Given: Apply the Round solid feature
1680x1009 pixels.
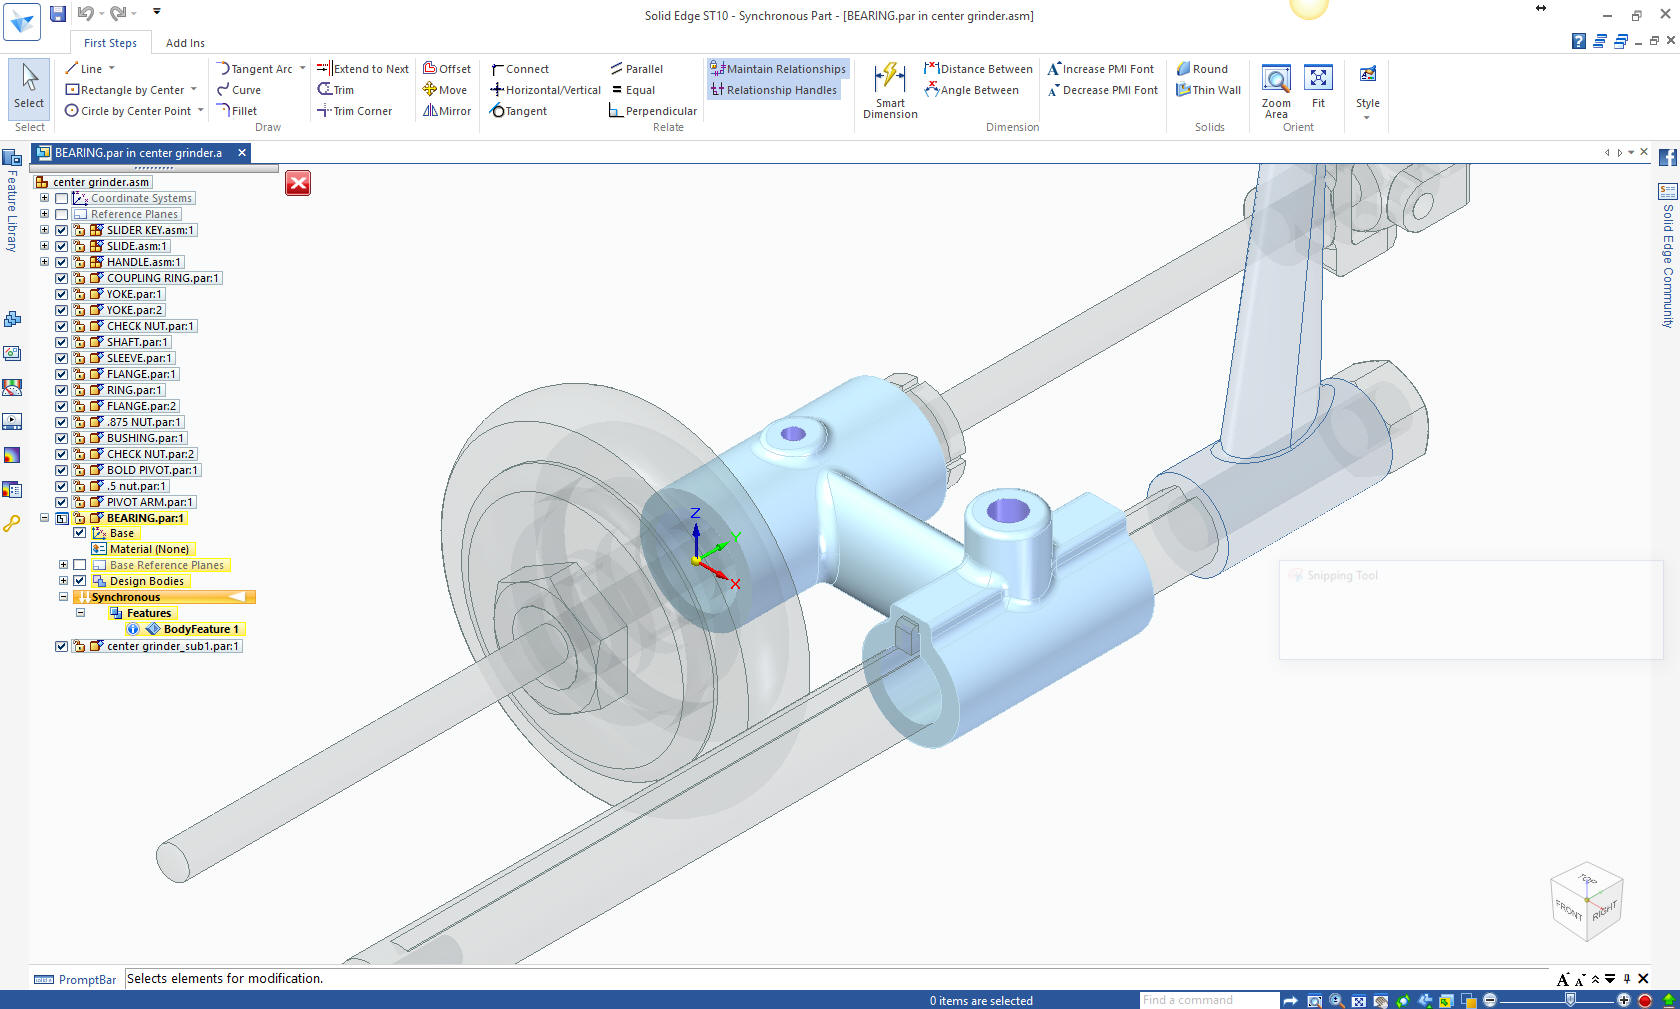Looking at the screenshot, I should 1202,69.
